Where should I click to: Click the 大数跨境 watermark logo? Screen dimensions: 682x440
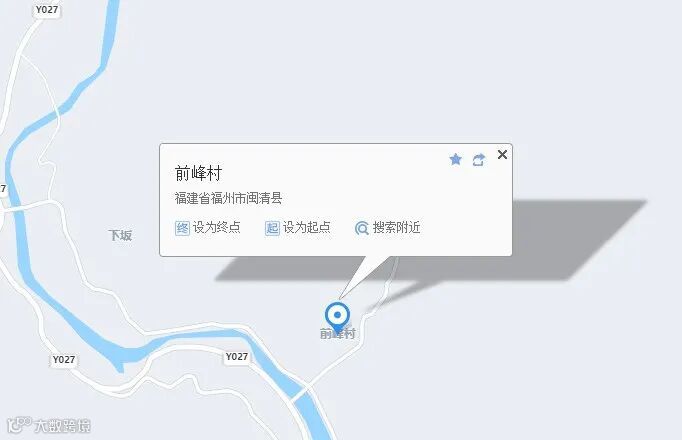point(49,425)
